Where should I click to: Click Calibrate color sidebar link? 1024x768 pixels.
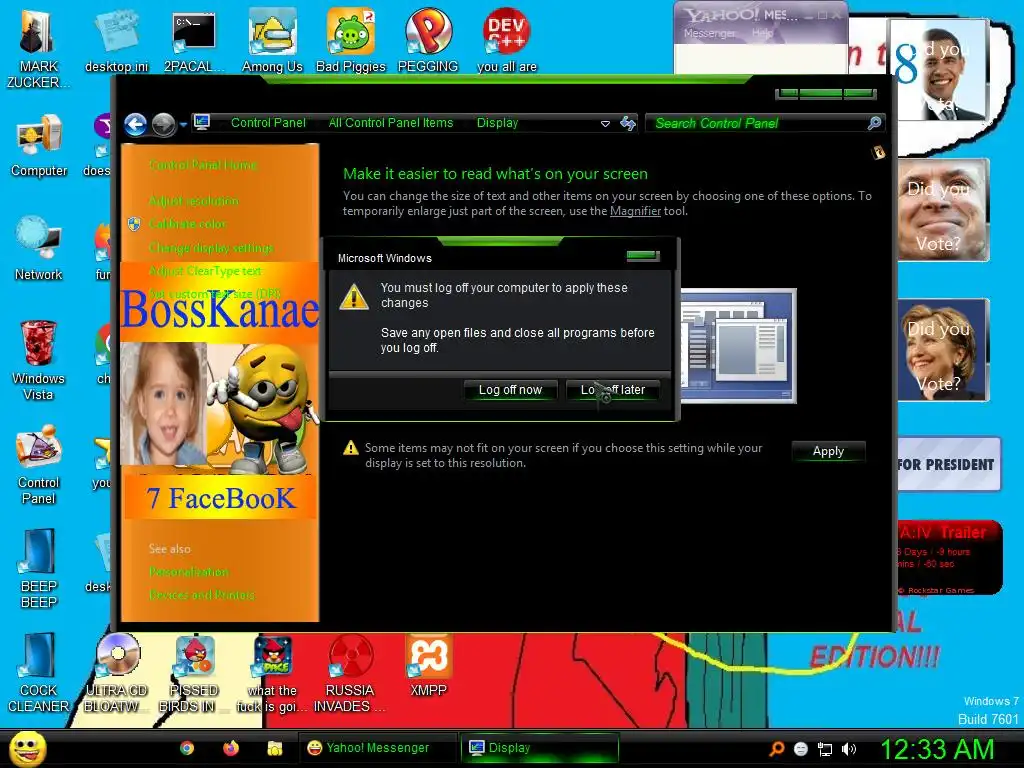[187, 224]
